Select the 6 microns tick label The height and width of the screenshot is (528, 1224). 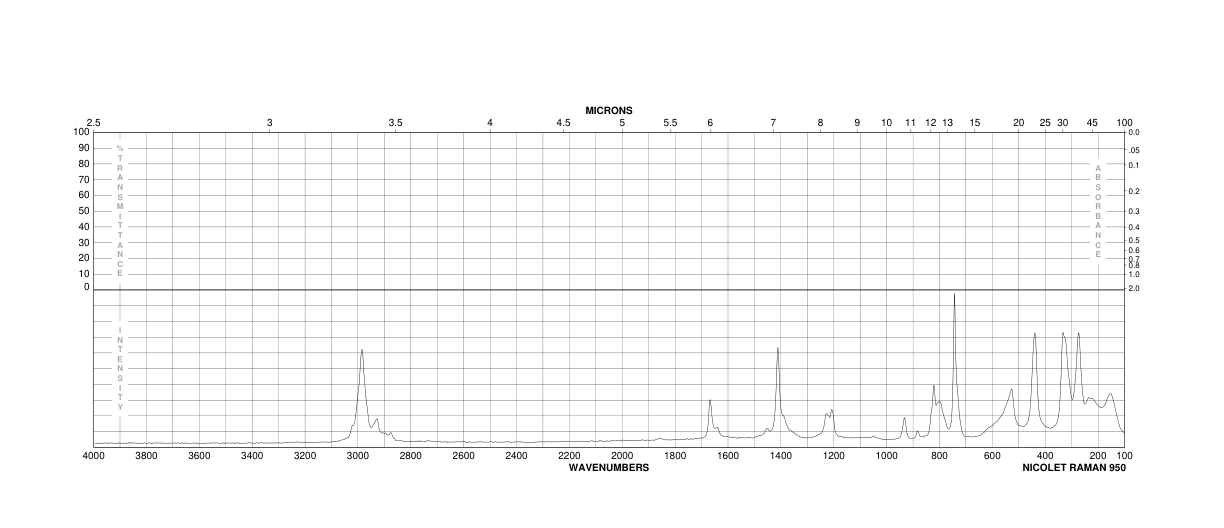pyautogui.click(x=710, y=123)
